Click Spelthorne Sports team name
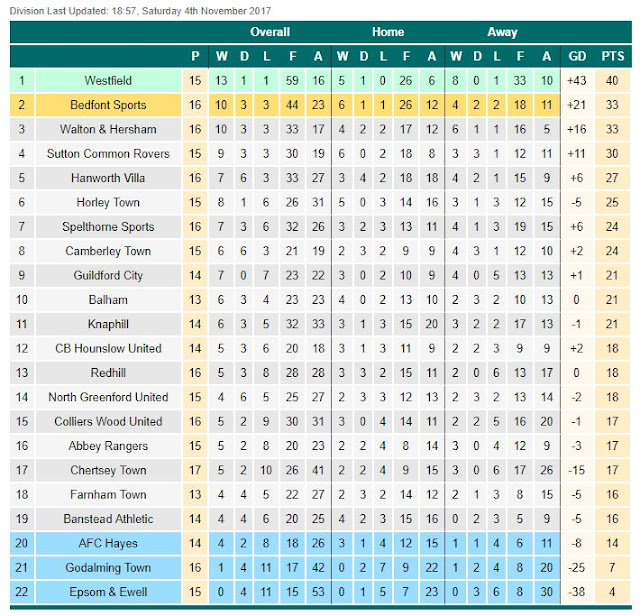 [108, 227]
